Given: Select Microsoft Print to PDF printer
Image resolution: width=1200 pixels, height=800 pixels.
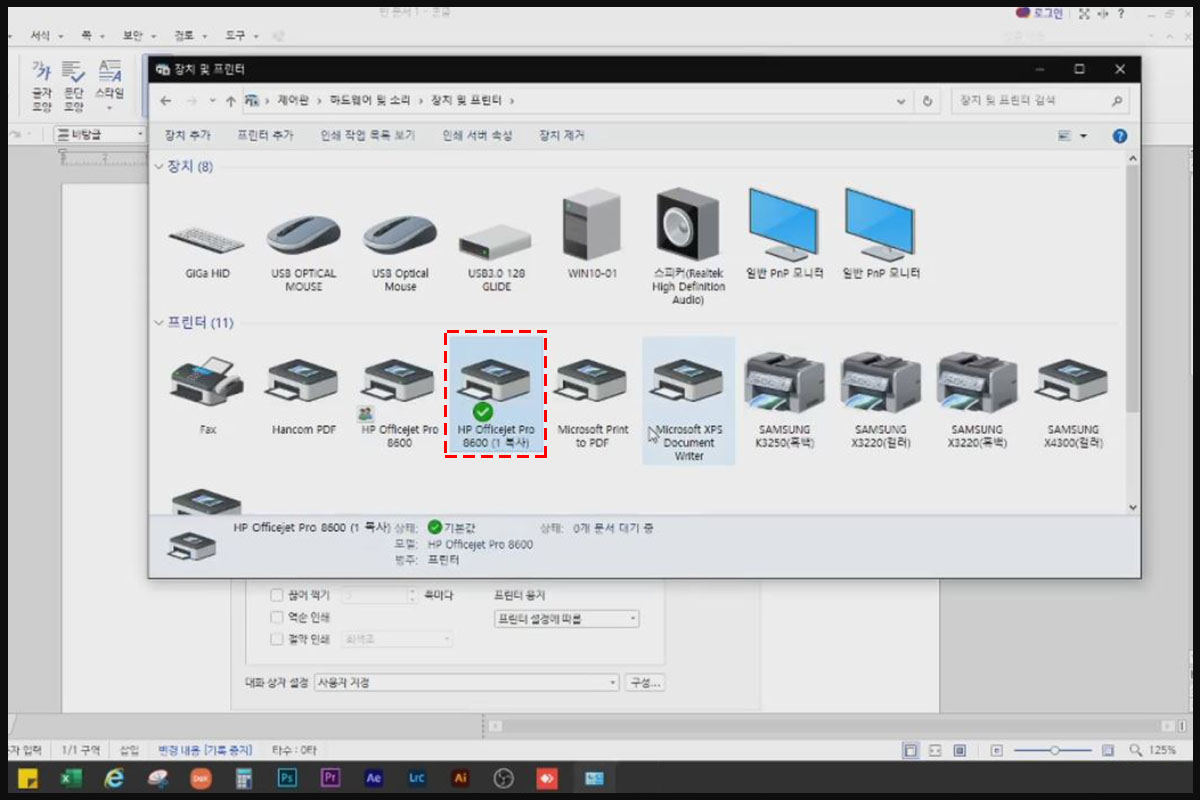Looking at the screenshot, I should point(592,403).
